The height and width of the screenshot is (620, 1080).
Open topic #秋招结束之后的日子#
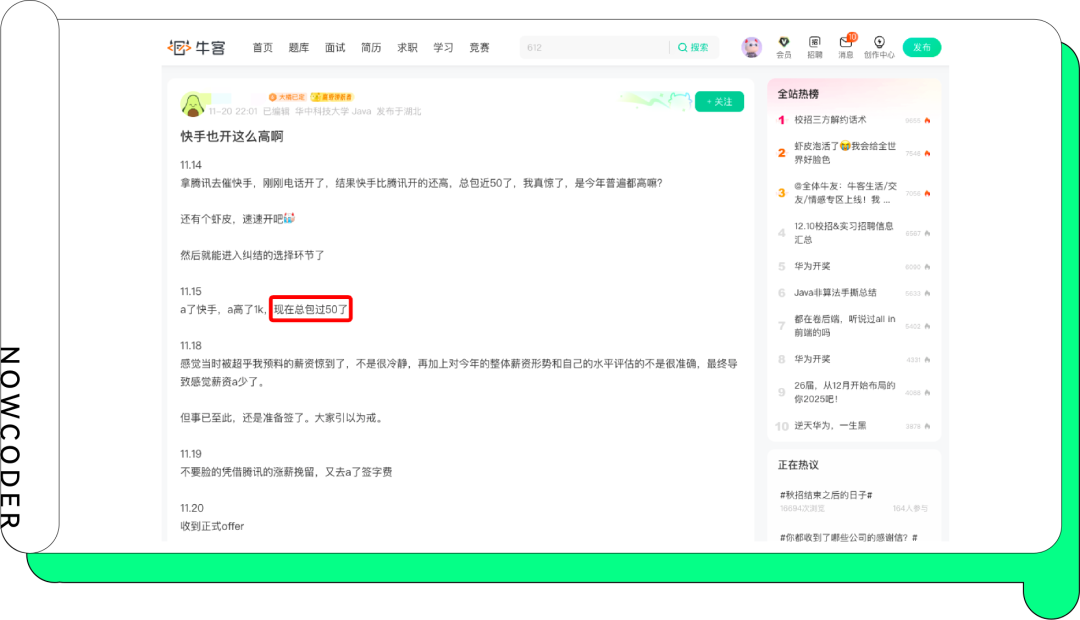click(x=826, y=495)
